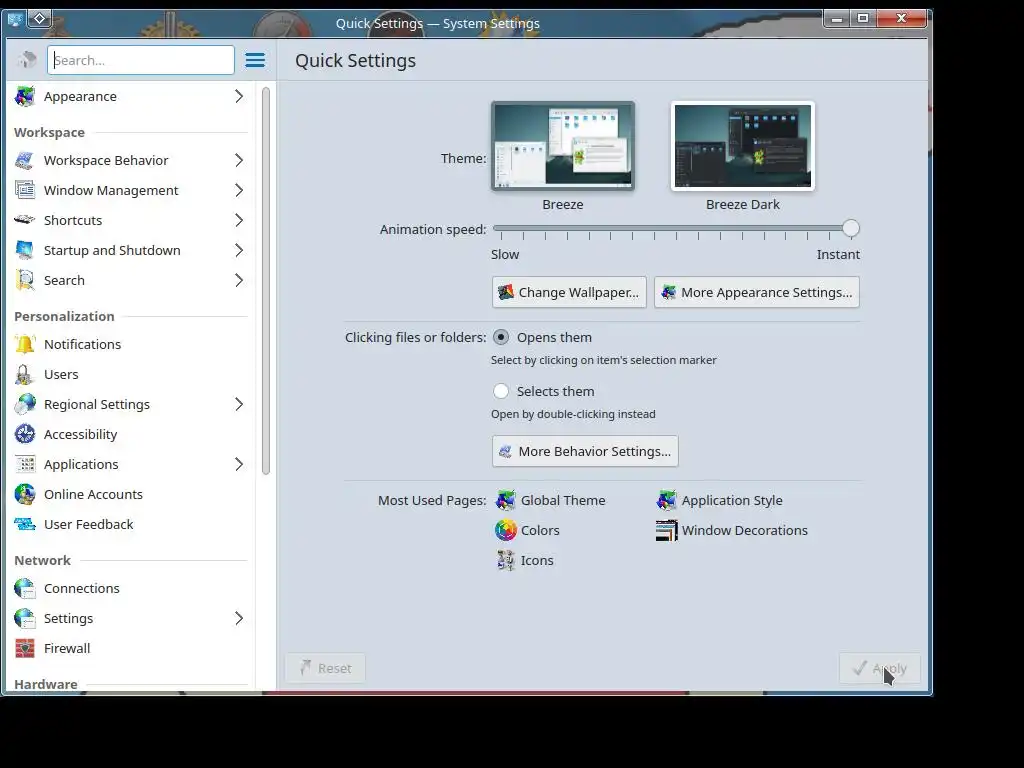Open the Accessibility entry

131,434
